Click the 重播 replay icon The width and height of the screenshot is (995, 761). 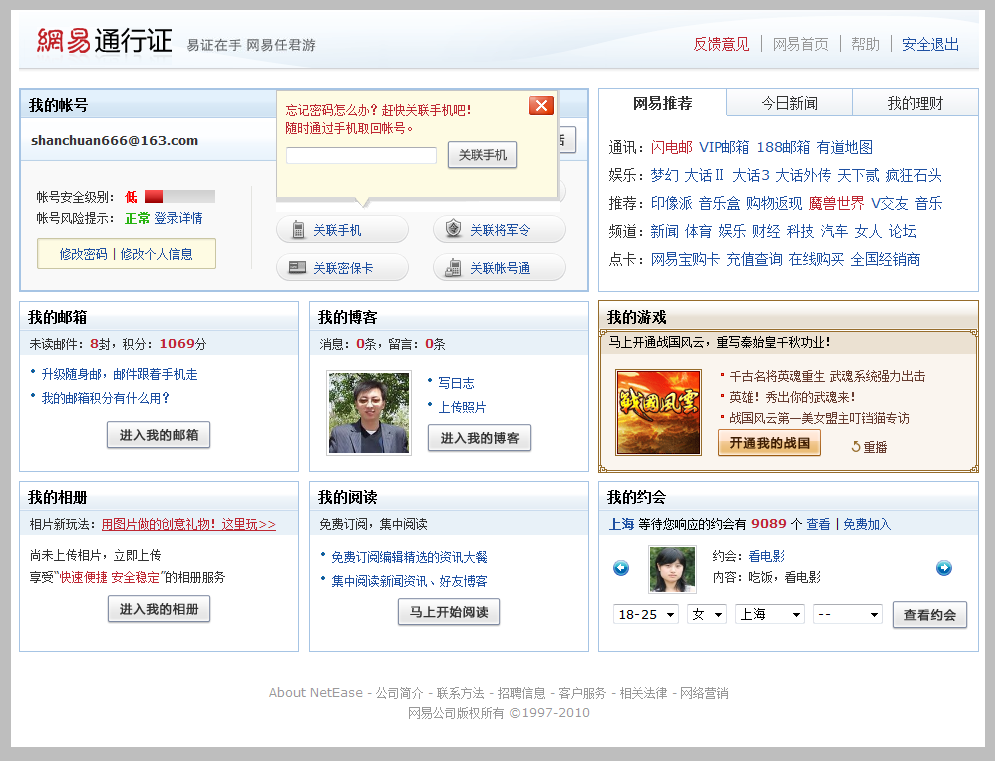pos(856,447)
